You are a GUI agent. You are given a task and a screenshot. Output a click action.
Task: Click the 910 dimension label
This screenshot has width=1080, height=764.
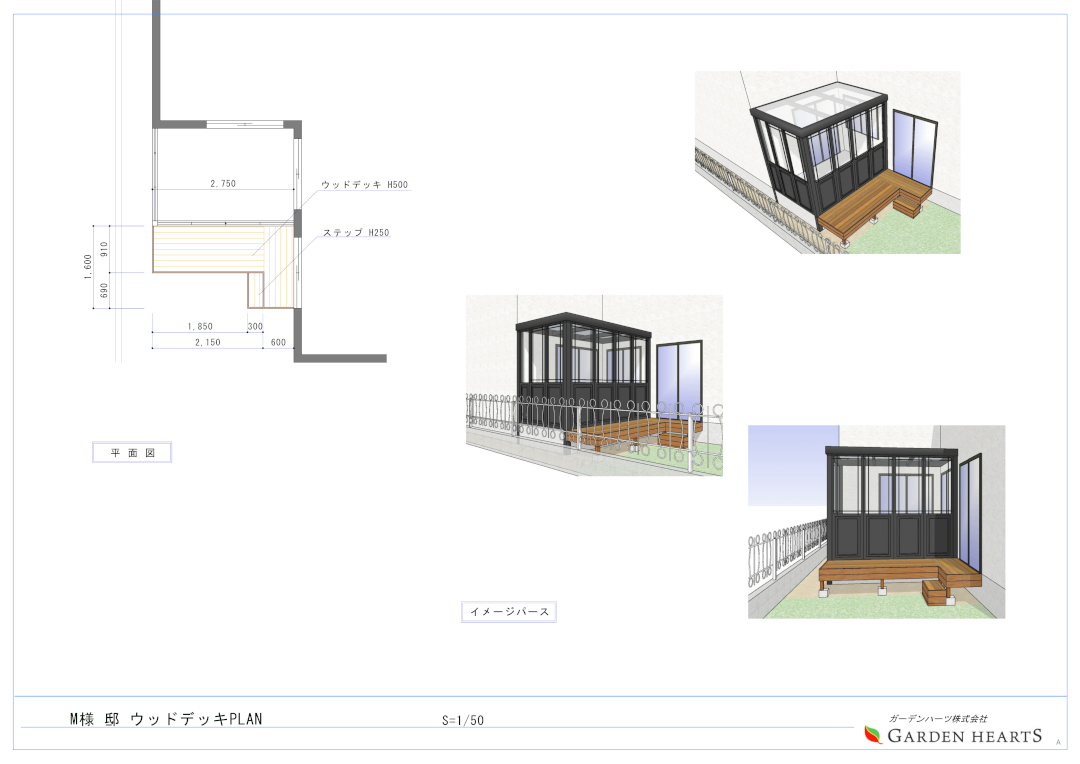[103, 249]
